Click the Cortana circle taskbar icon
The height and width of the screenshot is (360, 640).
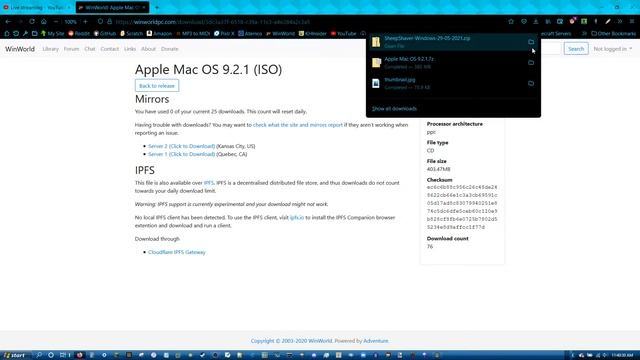pos(51,355)
